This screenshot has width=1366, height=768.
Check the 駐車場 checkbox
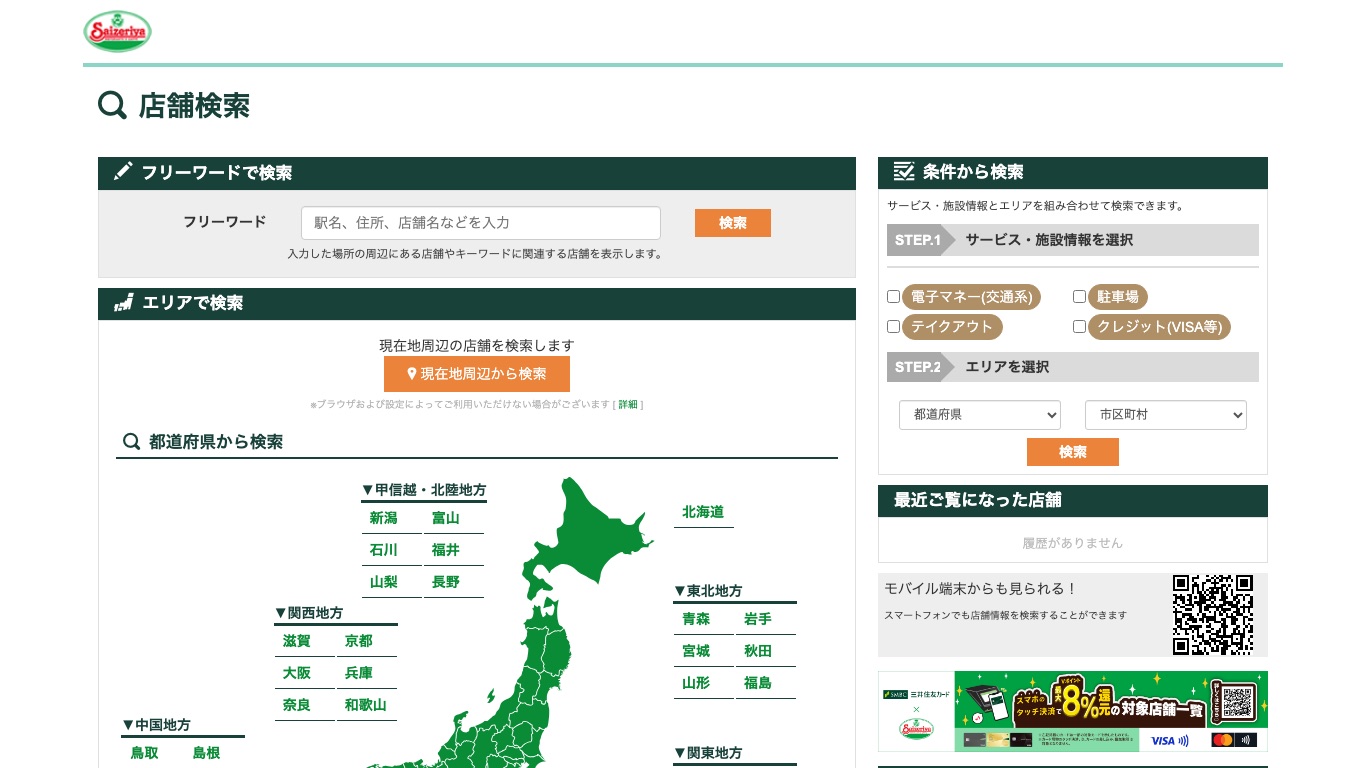[x=1080, y=297]
